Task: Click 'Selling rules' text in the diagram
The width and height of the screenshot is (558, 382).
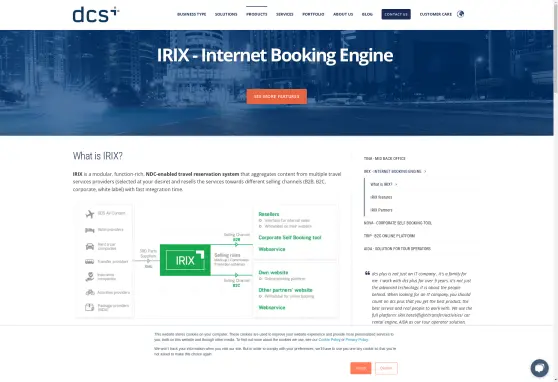Action: tap(227, 255)
